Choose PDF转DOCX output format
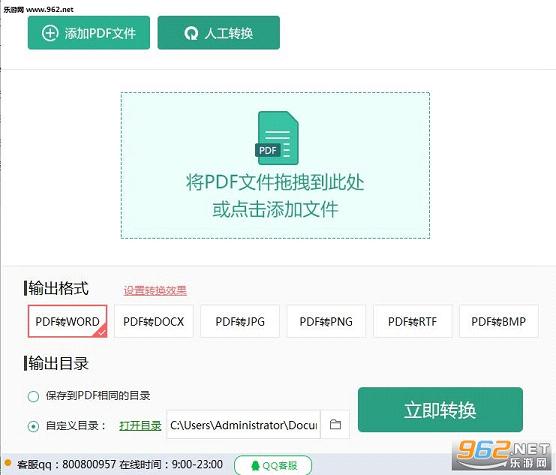Screen dimensions: 556x475 point(154,321)
